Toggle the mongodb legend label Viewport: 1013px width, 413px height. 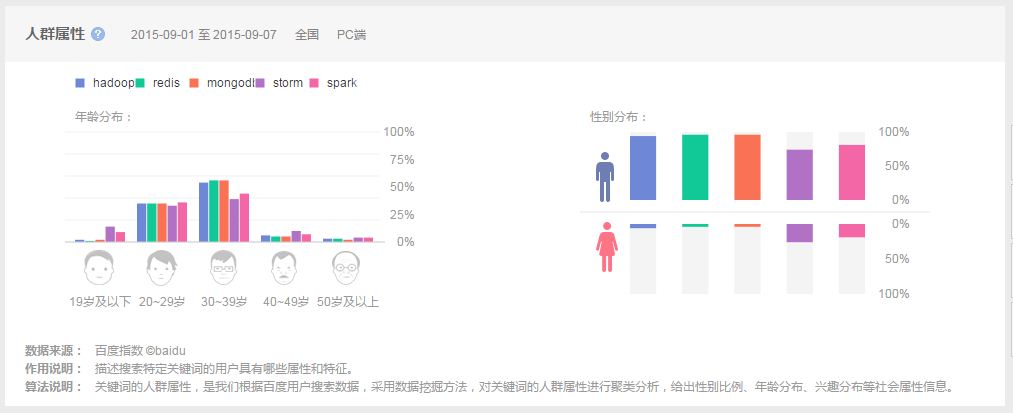click(x=231, y=83)
